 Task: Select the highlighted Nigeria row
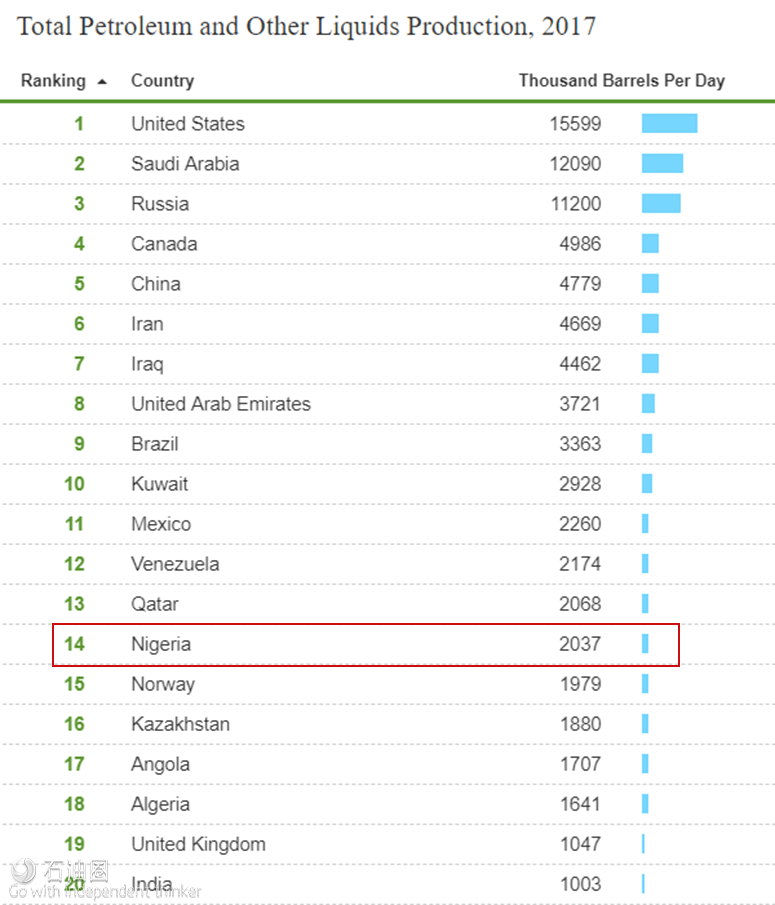click(366, 644)
